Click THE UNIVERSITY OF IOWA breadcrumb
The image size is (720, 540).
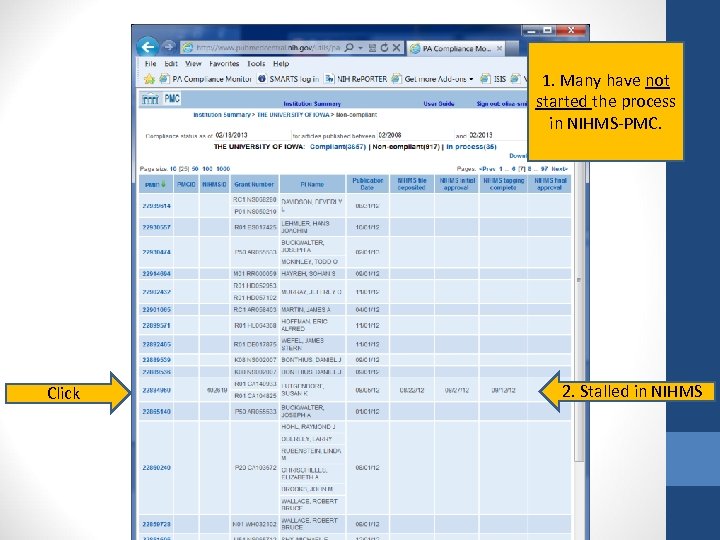pos(293,115)
